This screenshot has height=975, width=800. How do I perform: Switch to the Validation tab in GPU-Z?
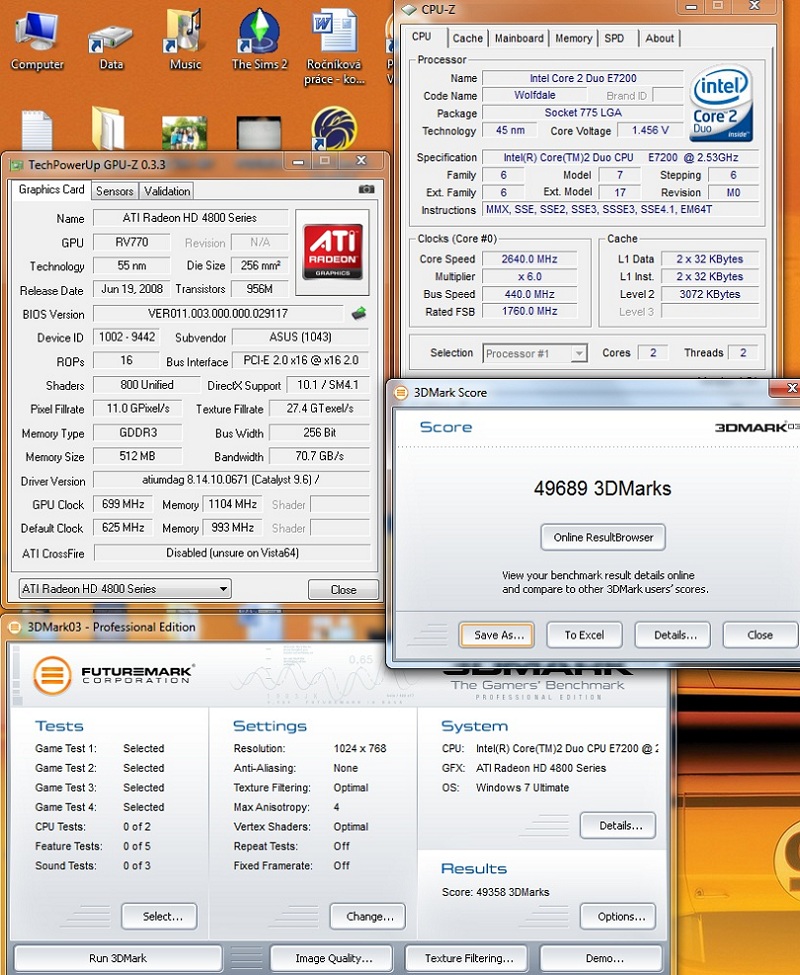pos(167,192)
